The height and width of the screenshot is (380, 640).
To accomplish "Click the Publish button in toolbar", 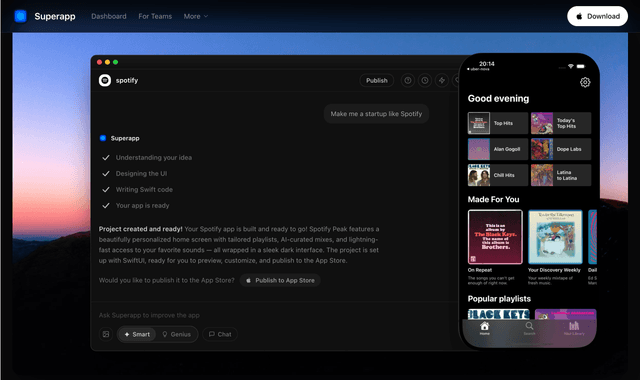I will (376, 80).
